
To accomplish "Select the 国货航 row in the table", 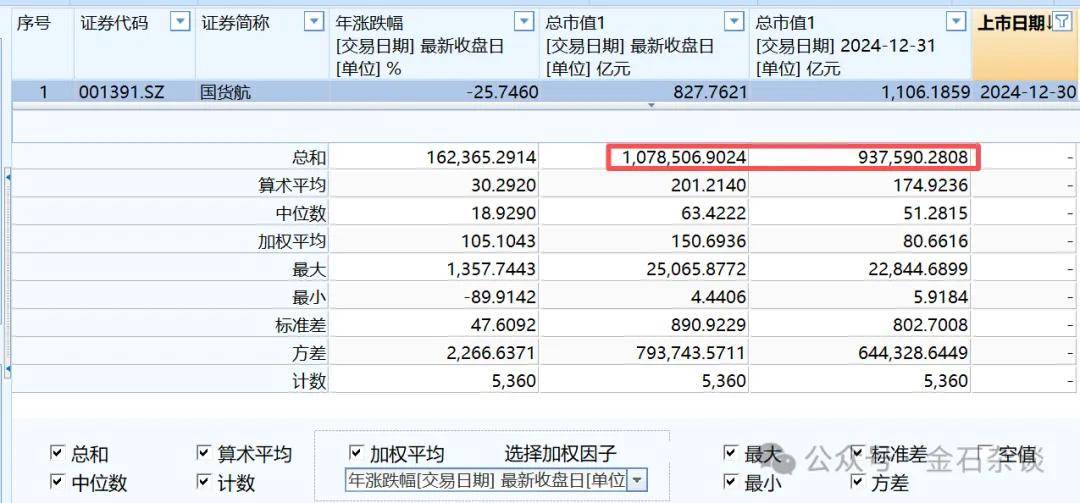I will coord(223,92).
